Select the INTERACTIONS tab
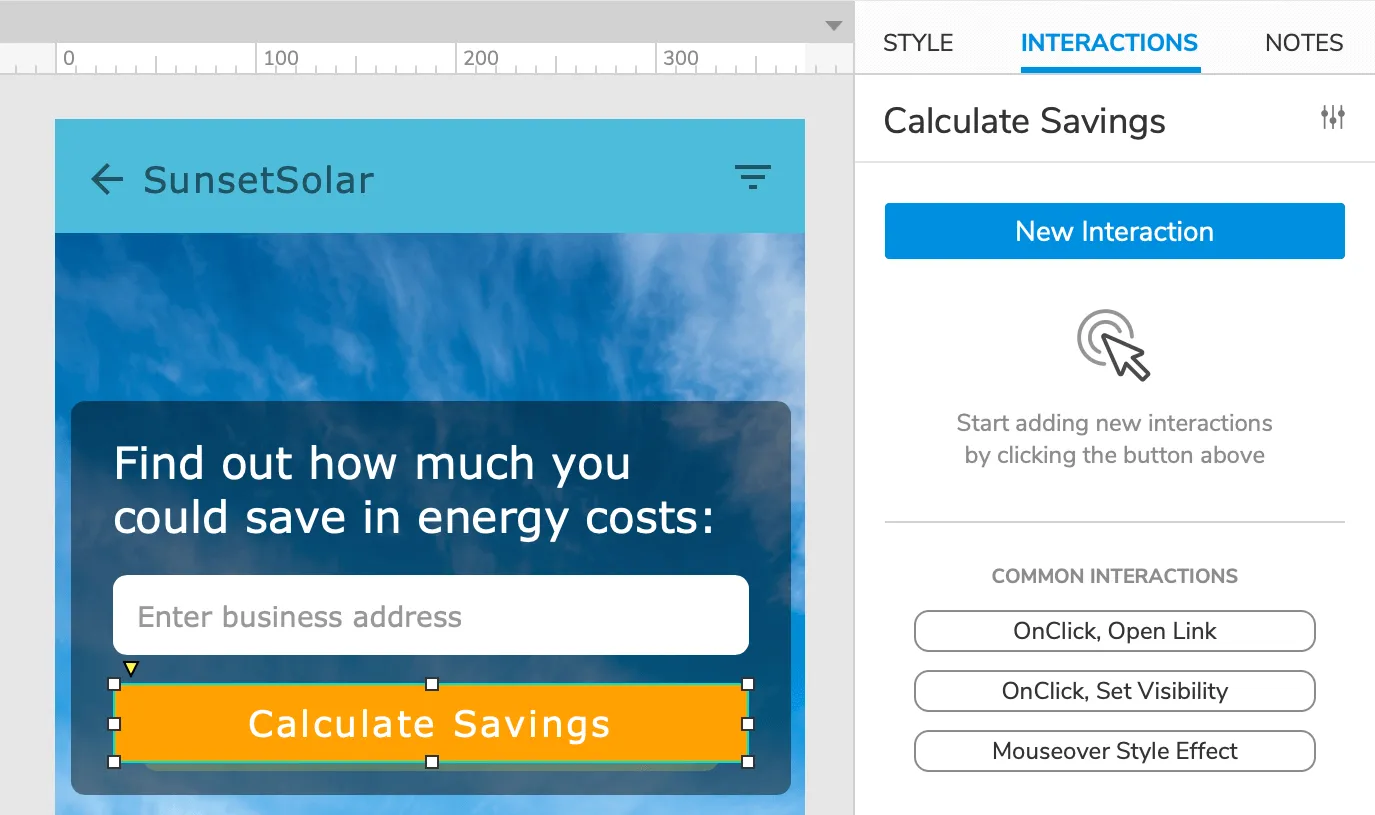The width and height of the screenshot is (1375, 815). [x=1109, y=43]
